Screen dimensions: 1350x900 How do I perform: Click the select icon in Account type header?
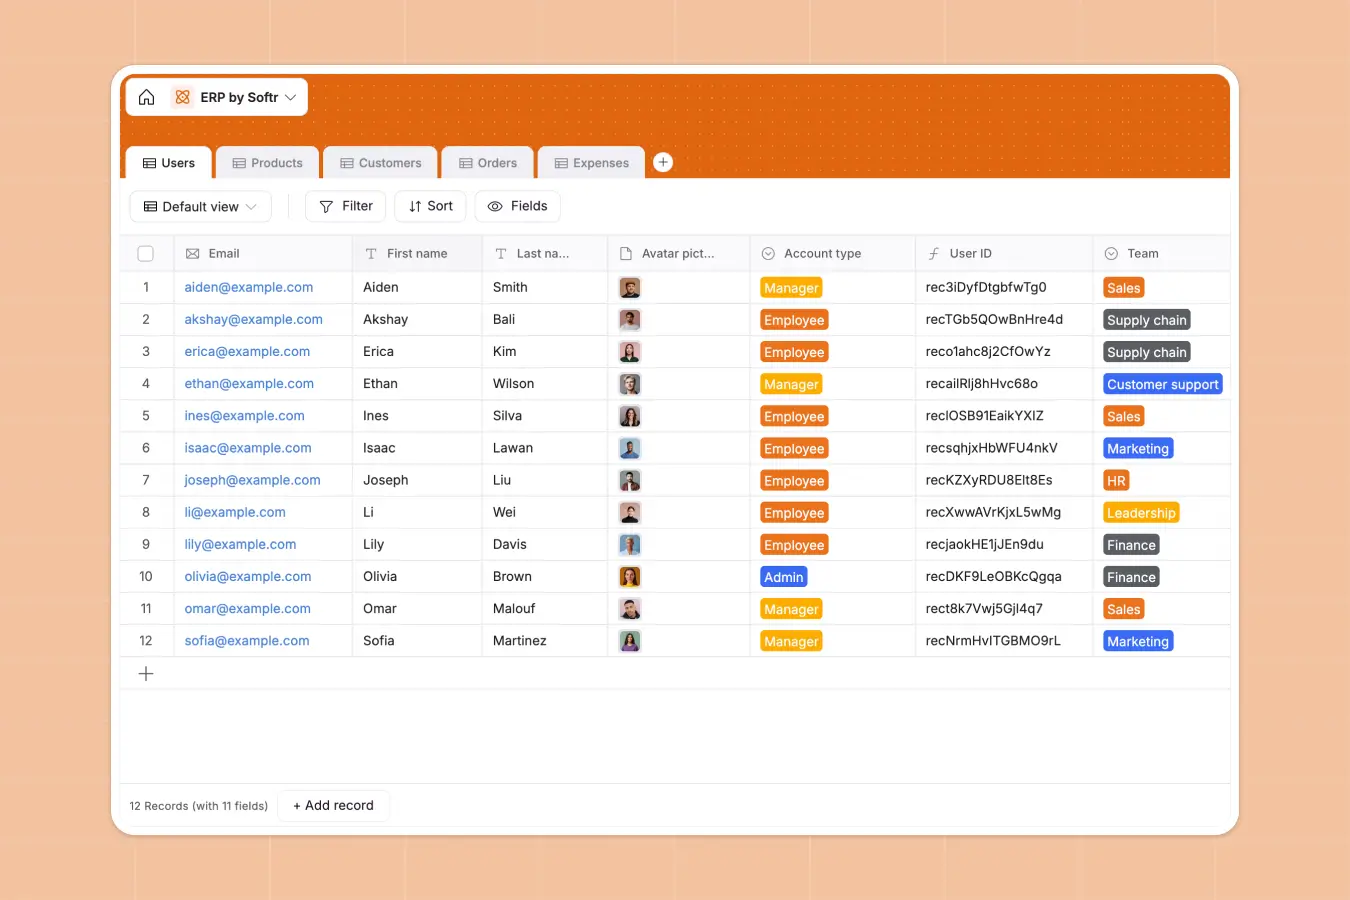pos(767,253)
